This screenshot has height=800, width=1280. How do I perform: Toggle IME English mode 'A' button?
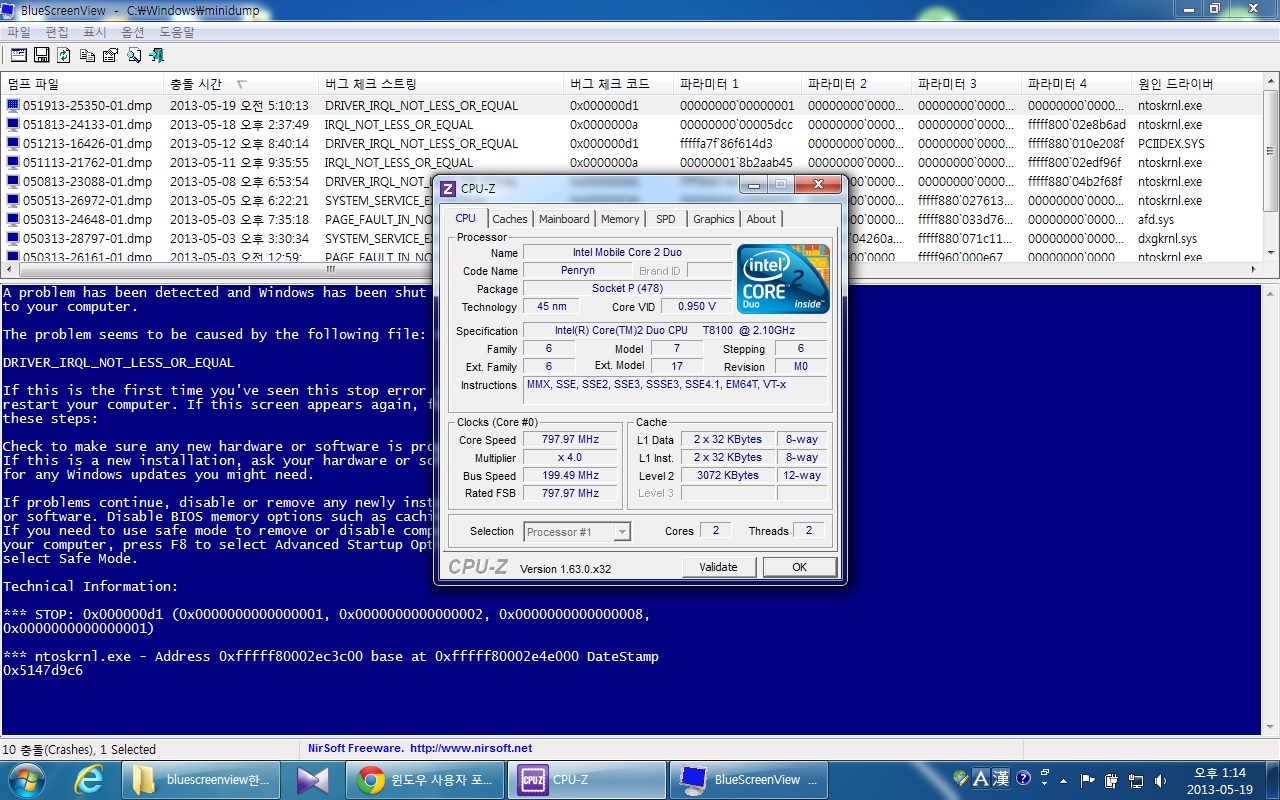point(980,778)
